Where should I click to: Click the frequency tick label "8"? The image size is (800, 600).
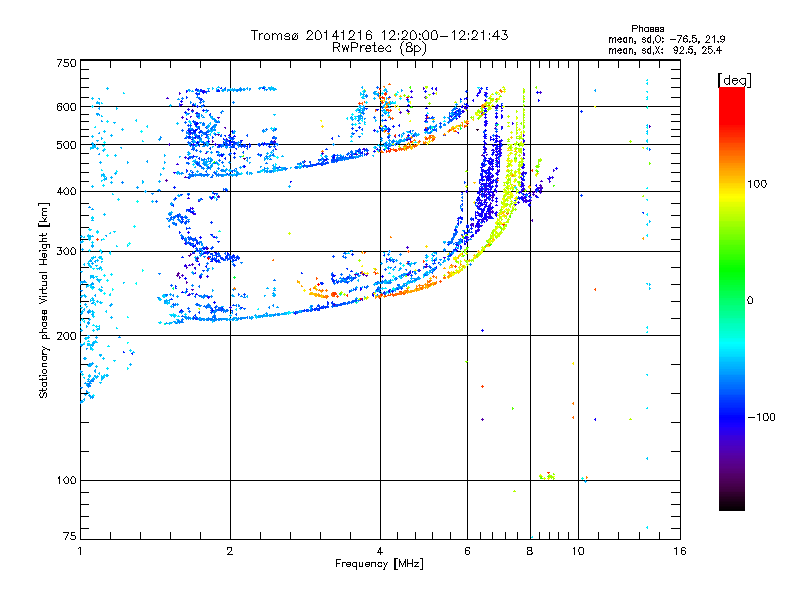[x=530, y=551]
